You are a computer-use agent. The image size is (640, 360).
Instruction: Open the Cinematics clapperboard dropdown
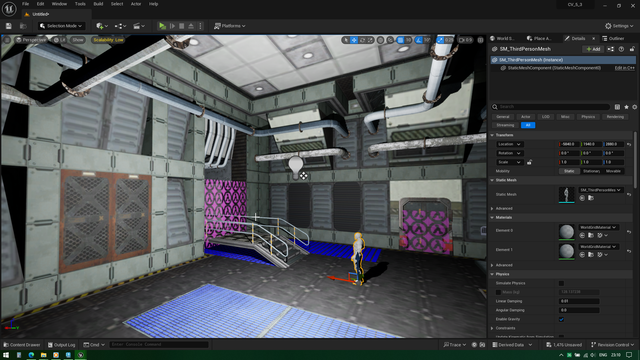[x=139, y=26]
